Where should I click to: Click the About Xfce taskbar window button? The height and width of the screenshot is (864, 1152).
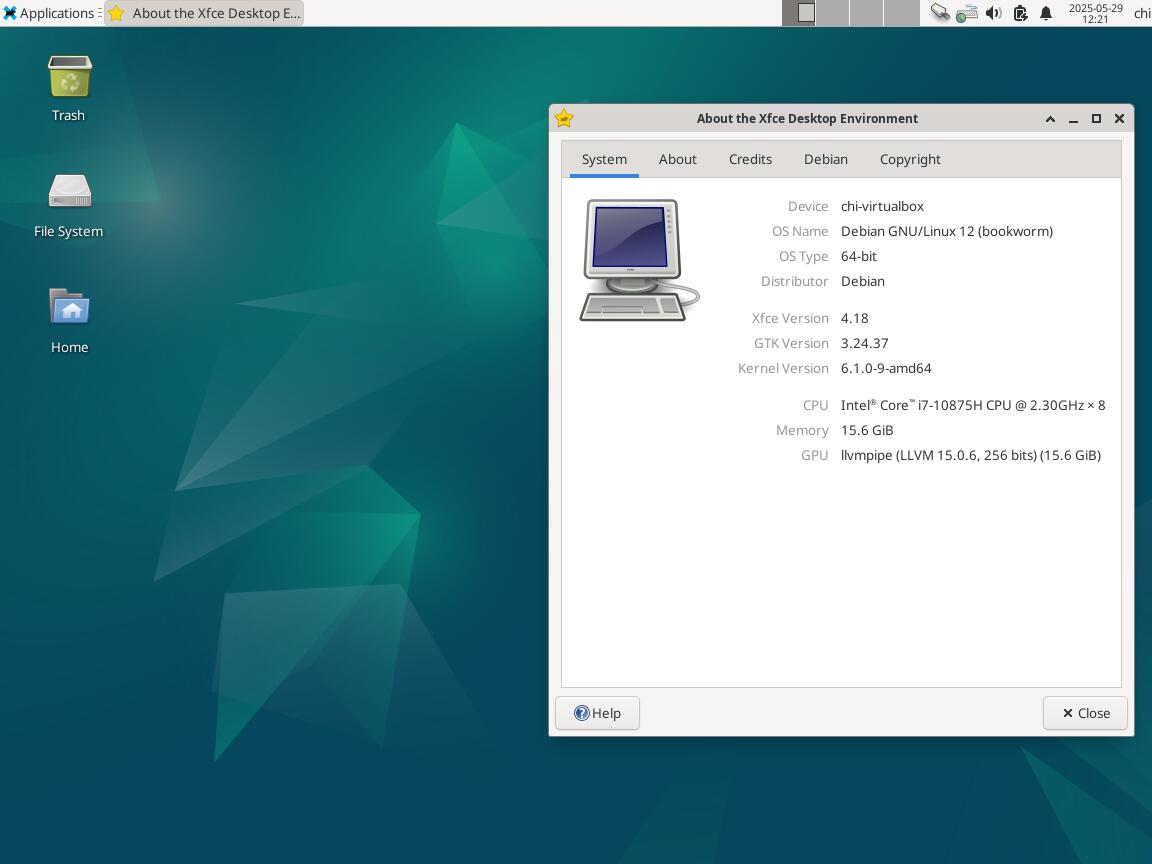pos(204,13)
